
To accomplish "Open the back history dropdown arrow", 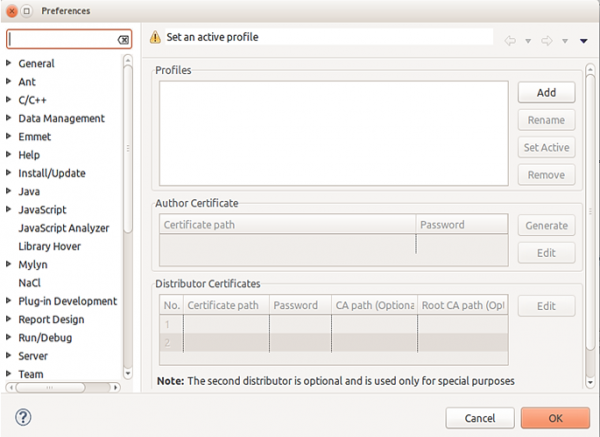I will tap(528, 41).
